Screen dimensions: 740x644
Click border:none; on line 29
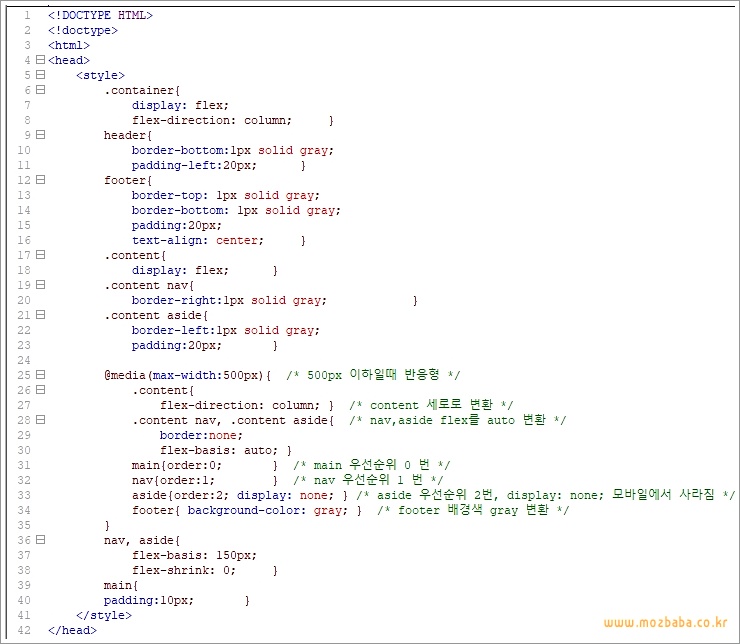(201, 435)
